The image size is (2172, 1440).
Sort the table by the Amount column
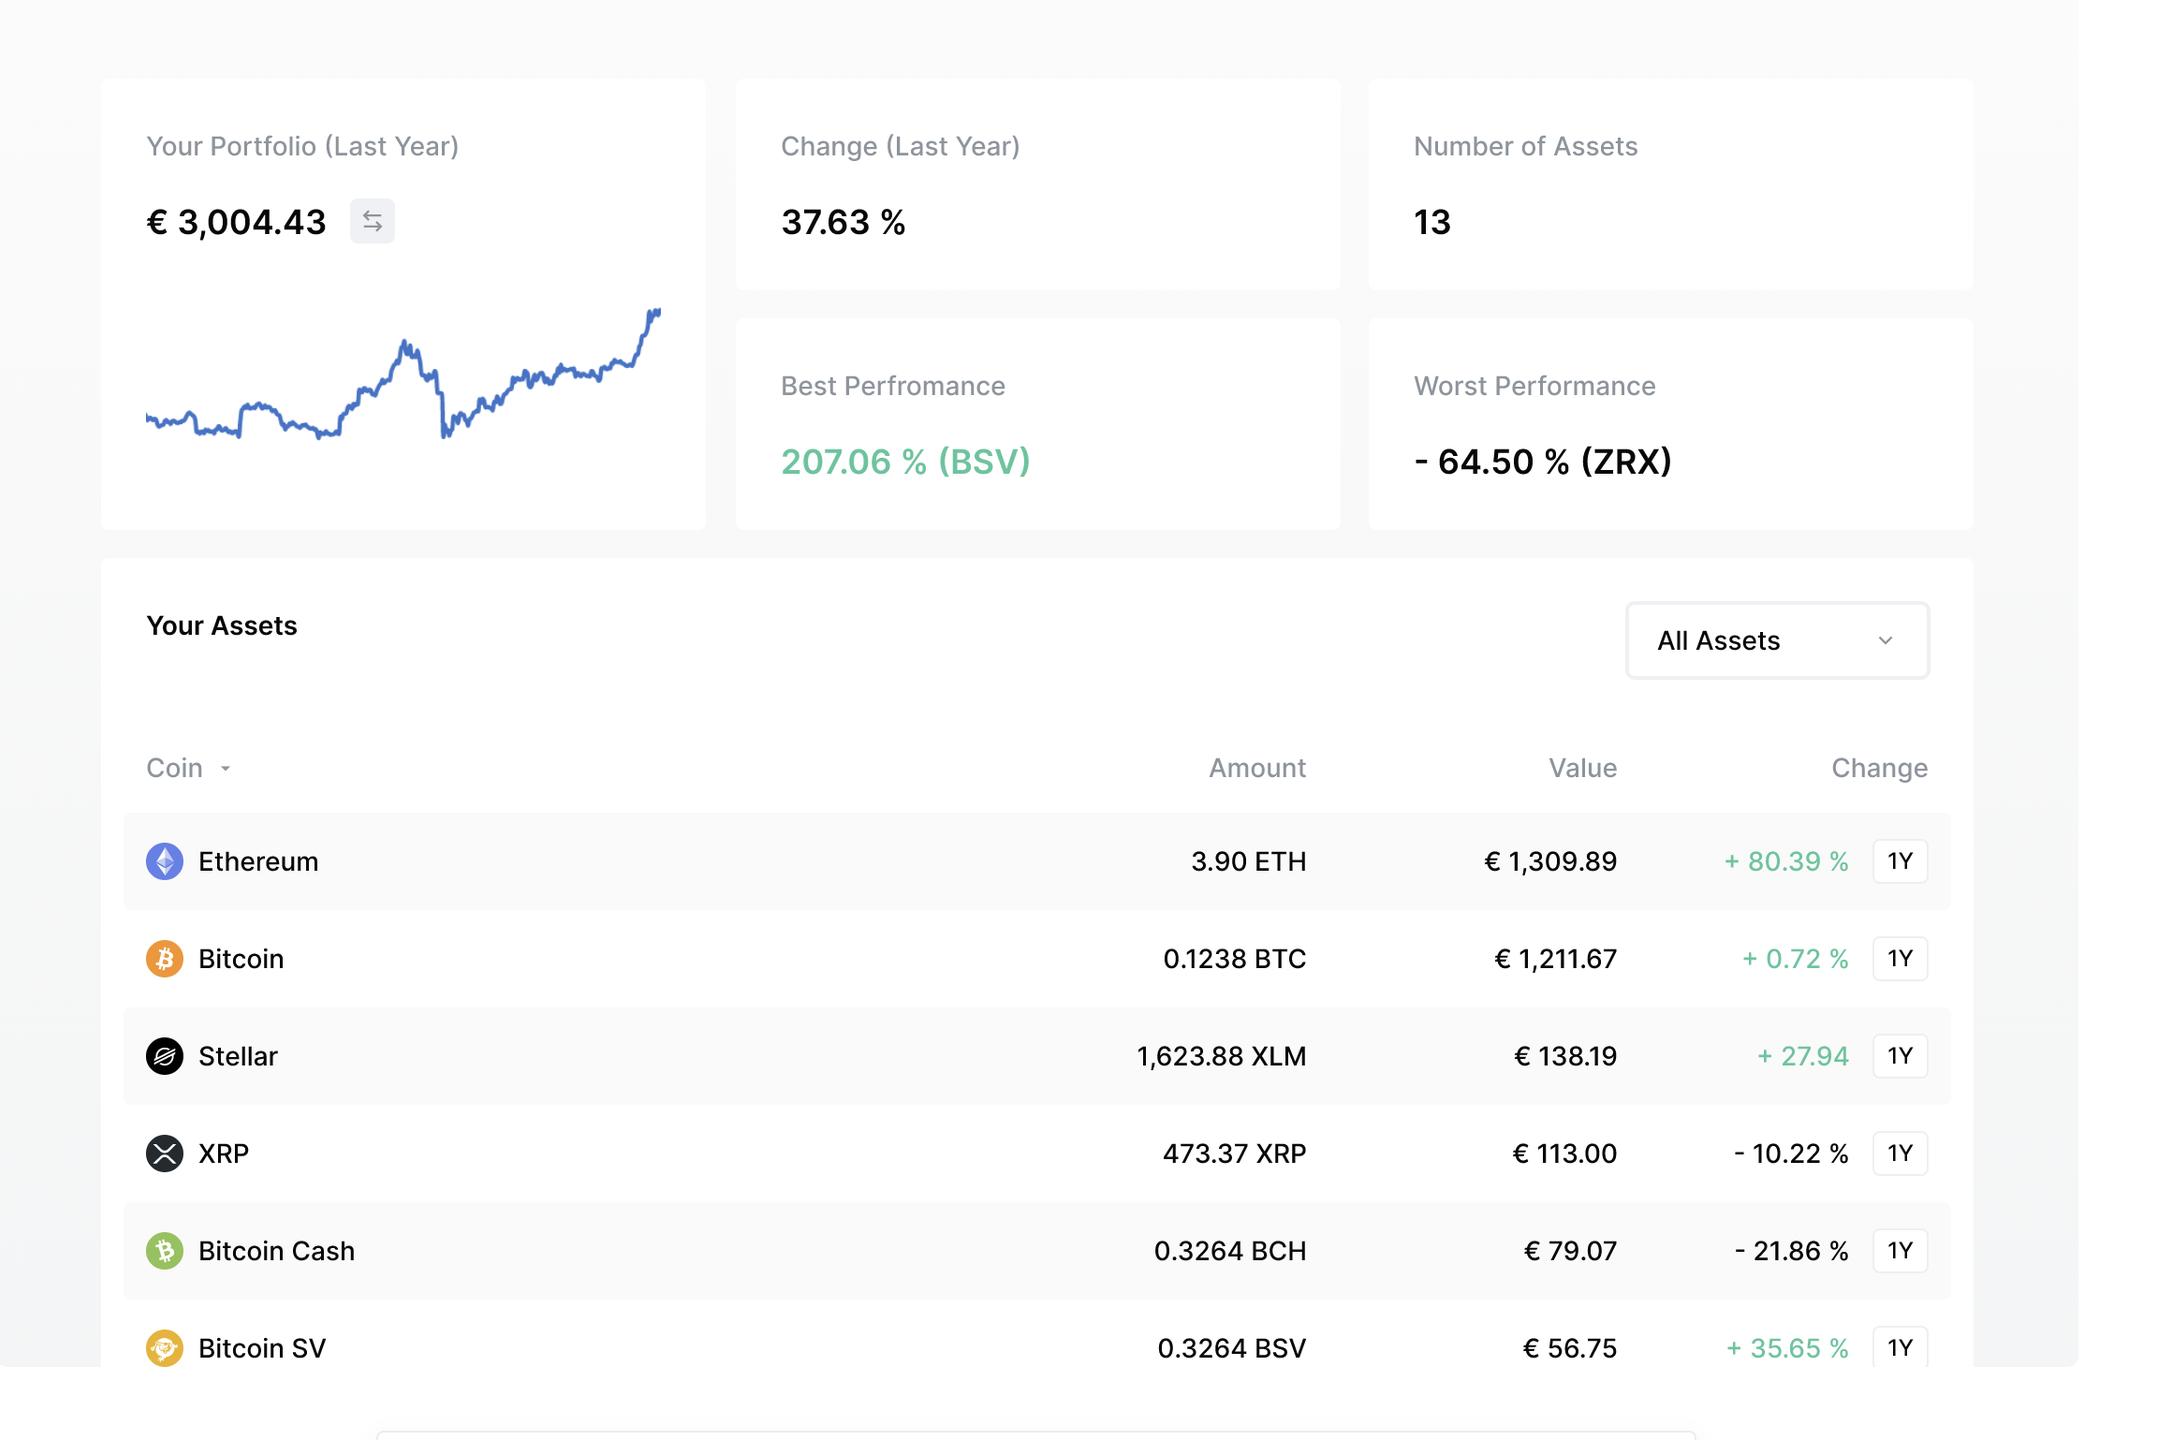[x=1257, y=768]
